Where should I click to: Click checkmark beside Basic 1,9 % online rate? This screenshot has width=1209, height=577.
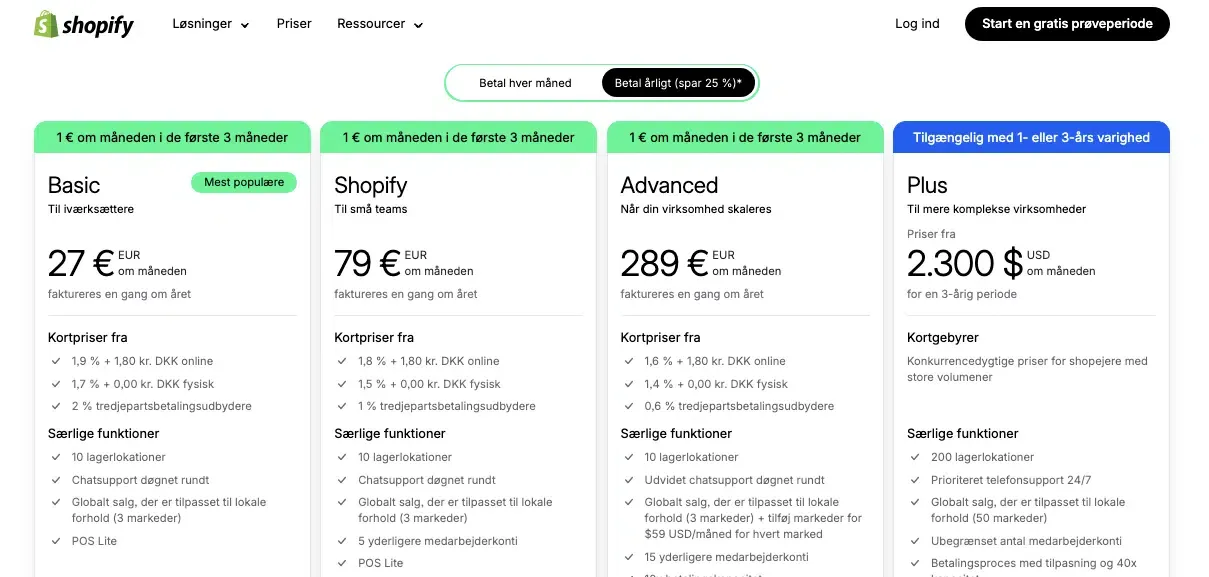coord(56,361)
